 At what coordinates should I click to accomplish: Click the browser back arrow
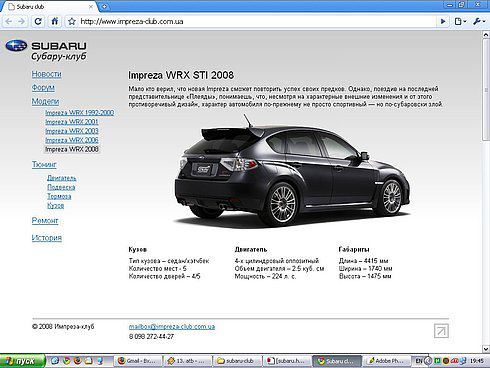[x=9, y=22]
